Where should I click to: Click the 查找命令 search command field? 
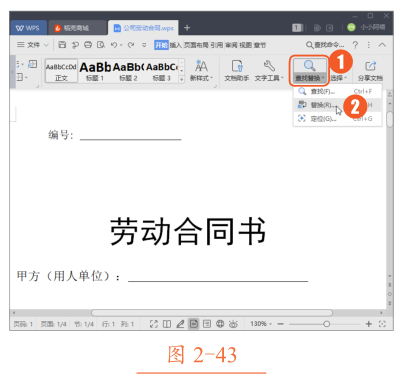pos(325,45)
